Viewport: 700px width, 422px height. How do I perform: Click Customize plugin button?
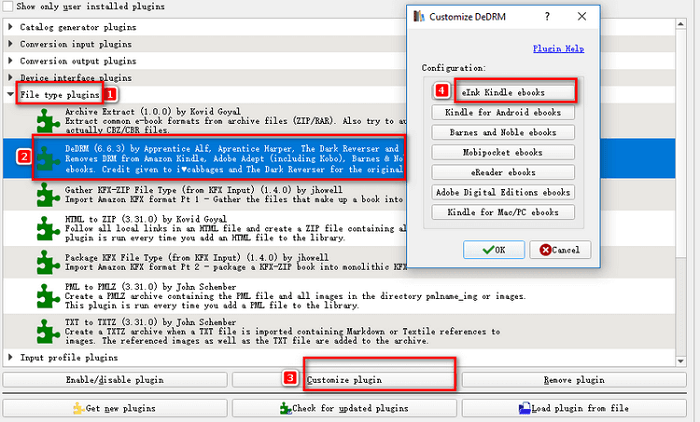coord(344,380)
